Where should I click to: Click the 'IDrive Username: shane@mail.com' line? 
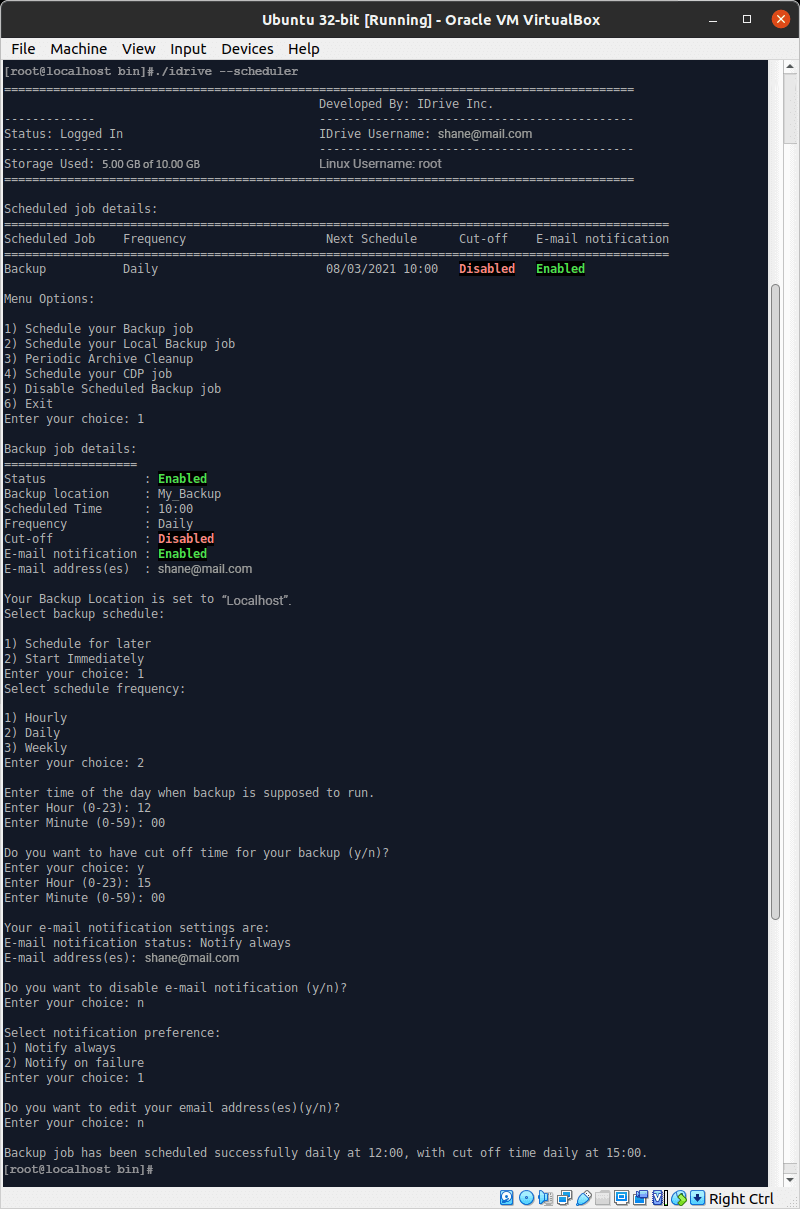pyautogui.click(x=425, y=134)
